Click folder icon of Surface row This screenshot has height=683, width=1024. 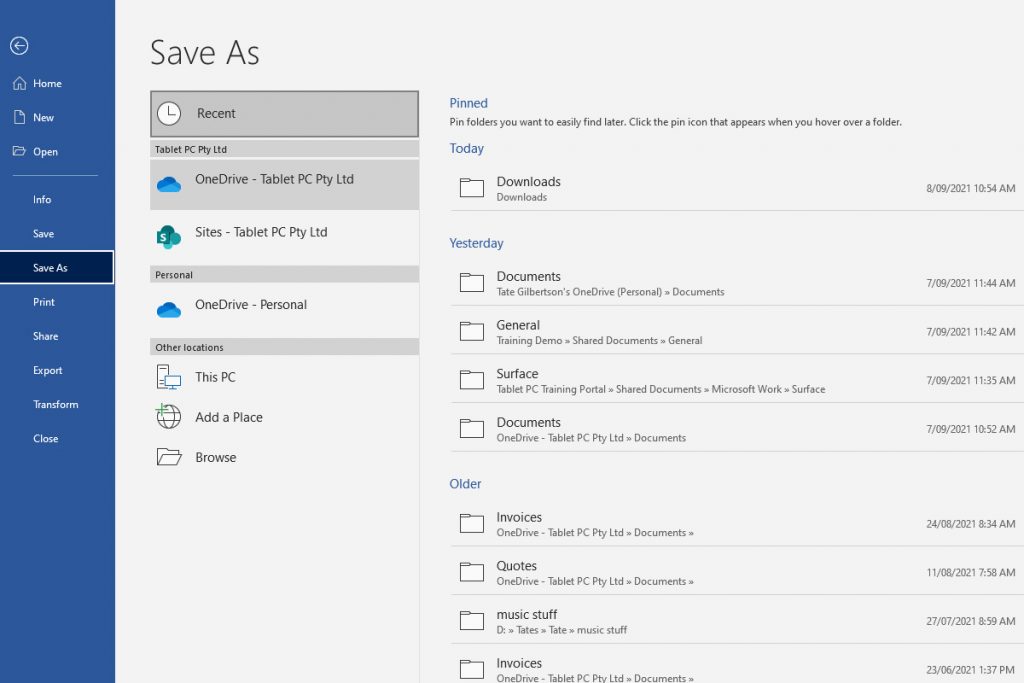coord(472,379)
